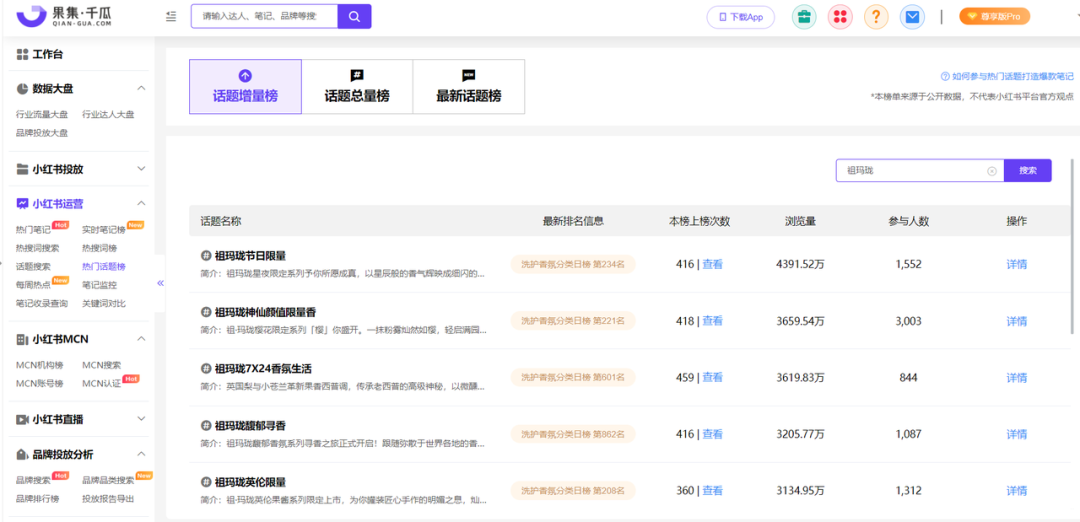Screen dimensions: 1080x522
Task: Click the 小红书投放 folder icon
Action: (22, 169)
